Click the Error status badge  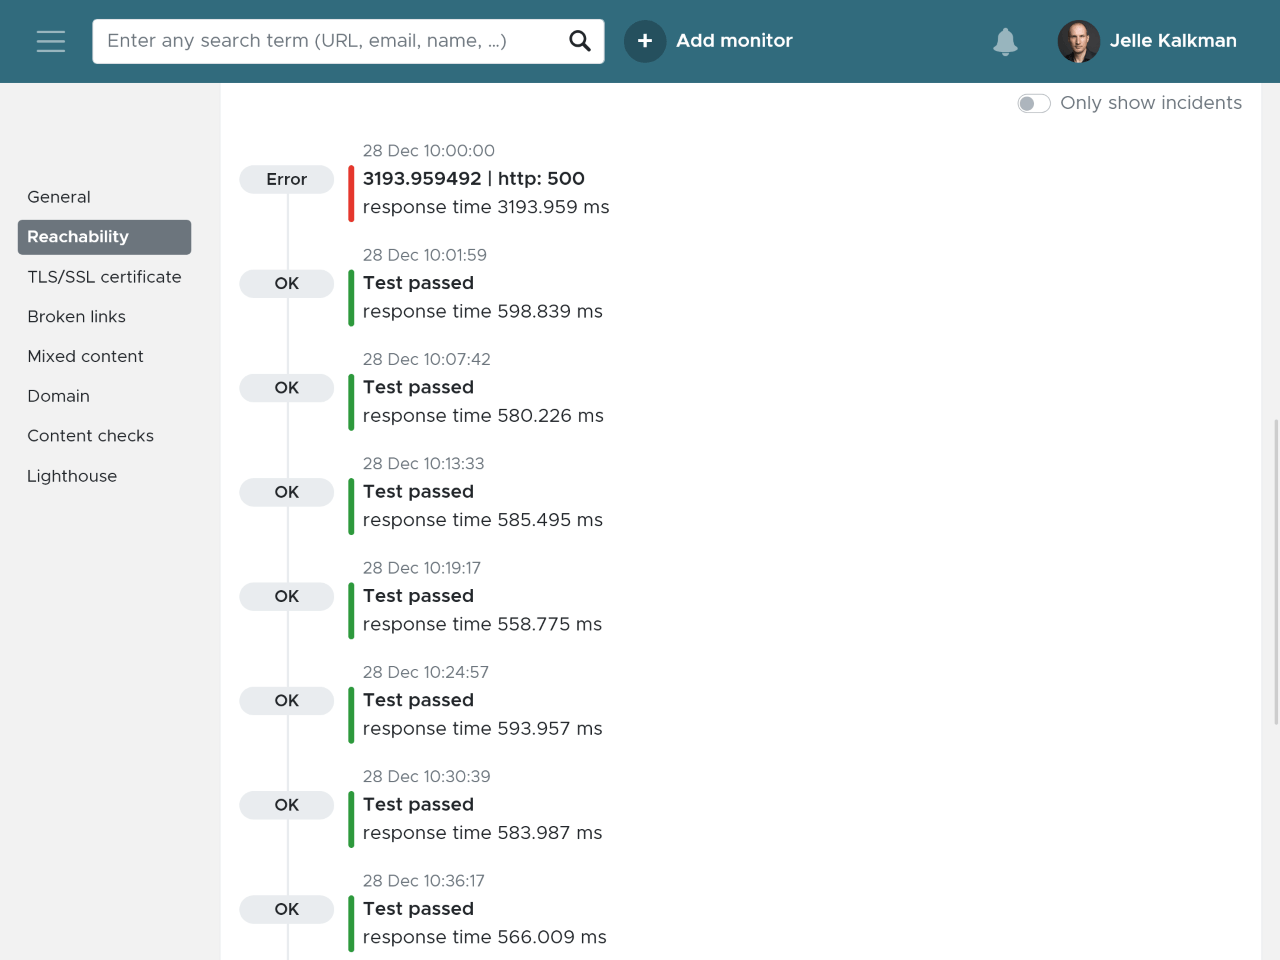[287, 179]
